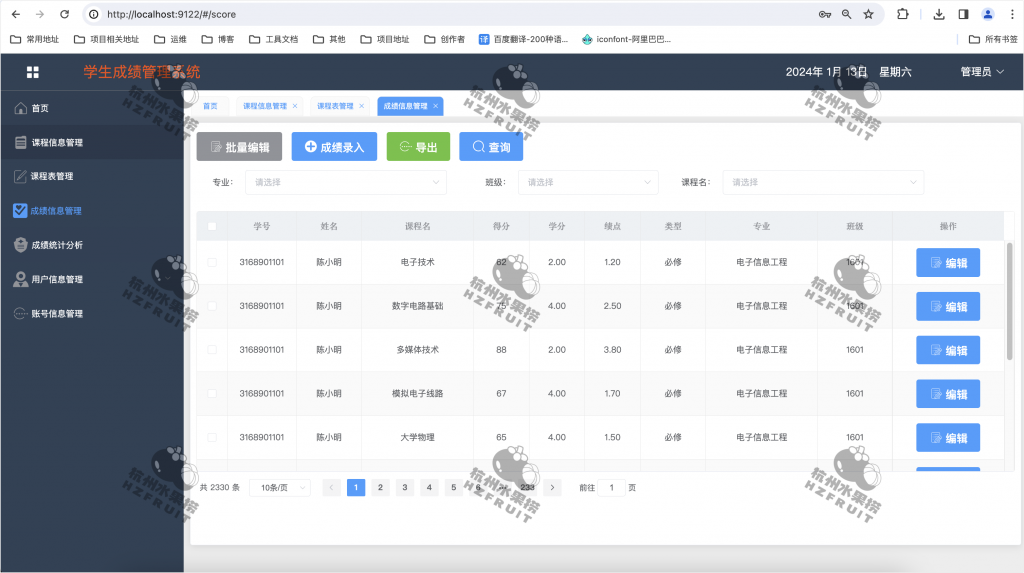Toggle the browser side panel icon
The width and height of the screenshot is (1024, 573).
click(x=963, y=14)
